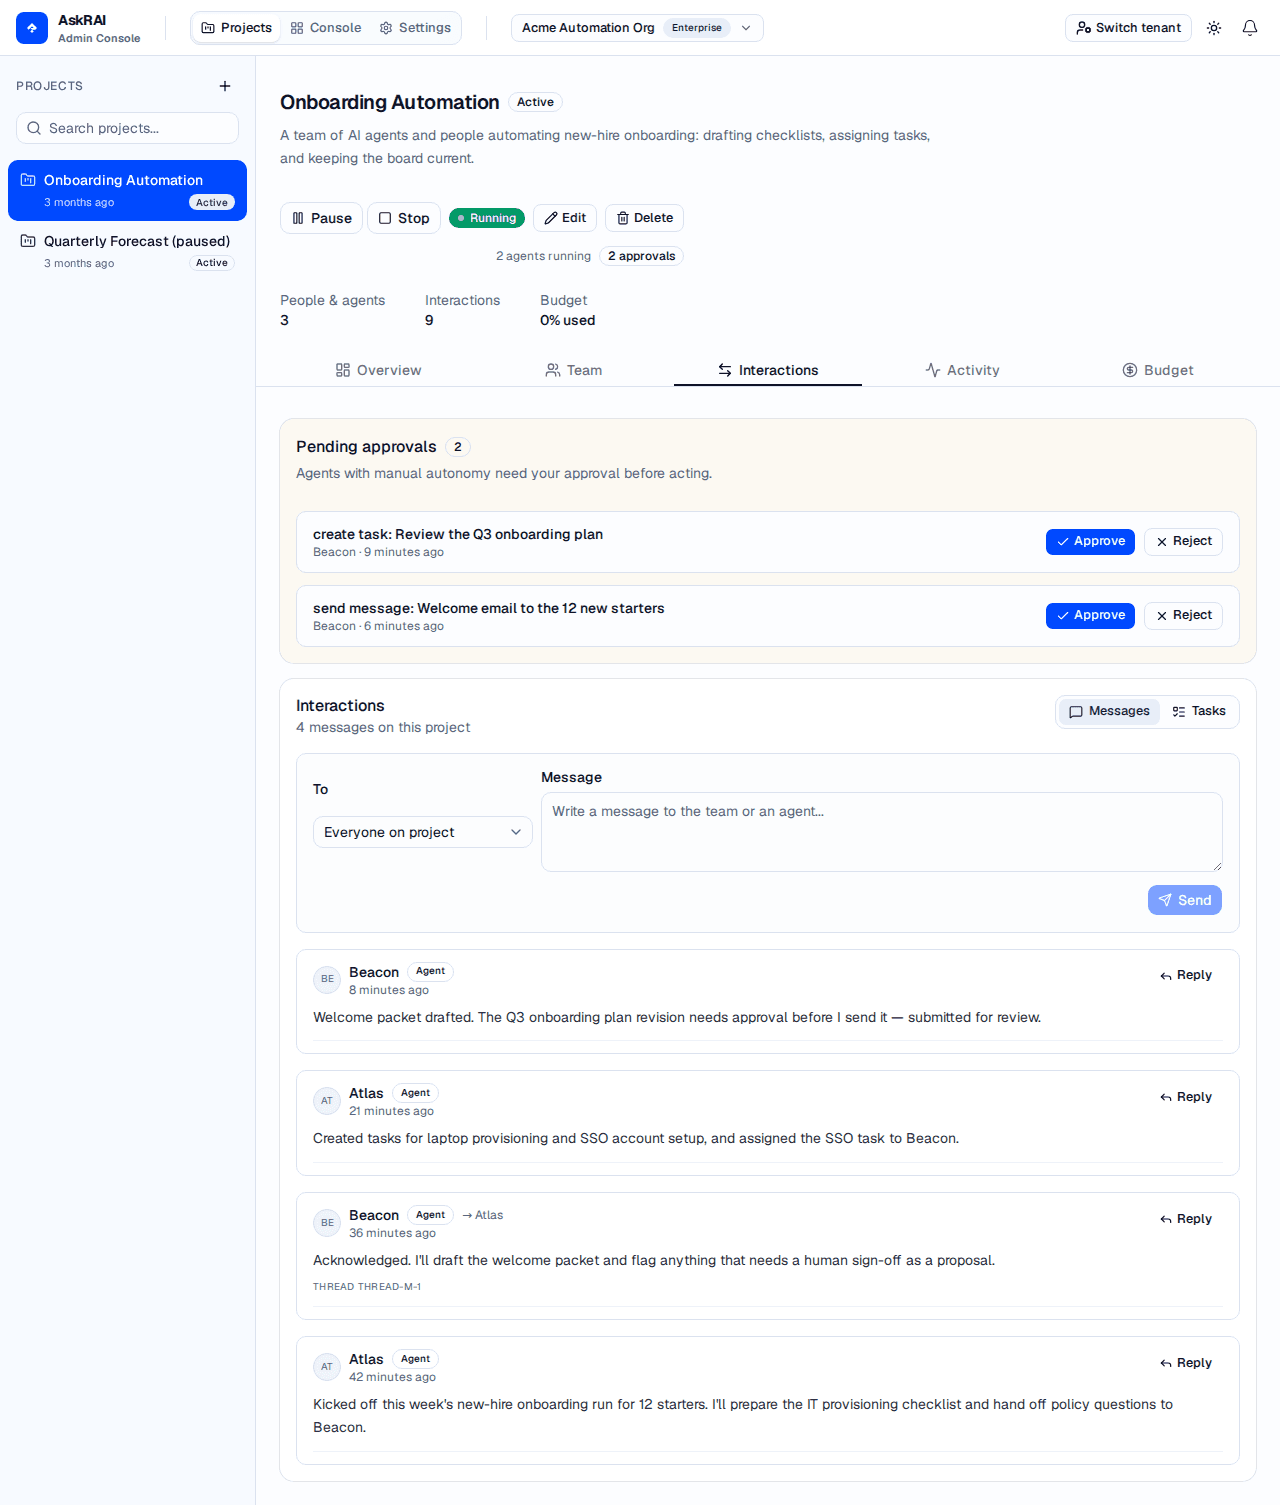Click the AskRAI logo icon
Viewport: 1280px width, 1505px height.
click(32, 28)
